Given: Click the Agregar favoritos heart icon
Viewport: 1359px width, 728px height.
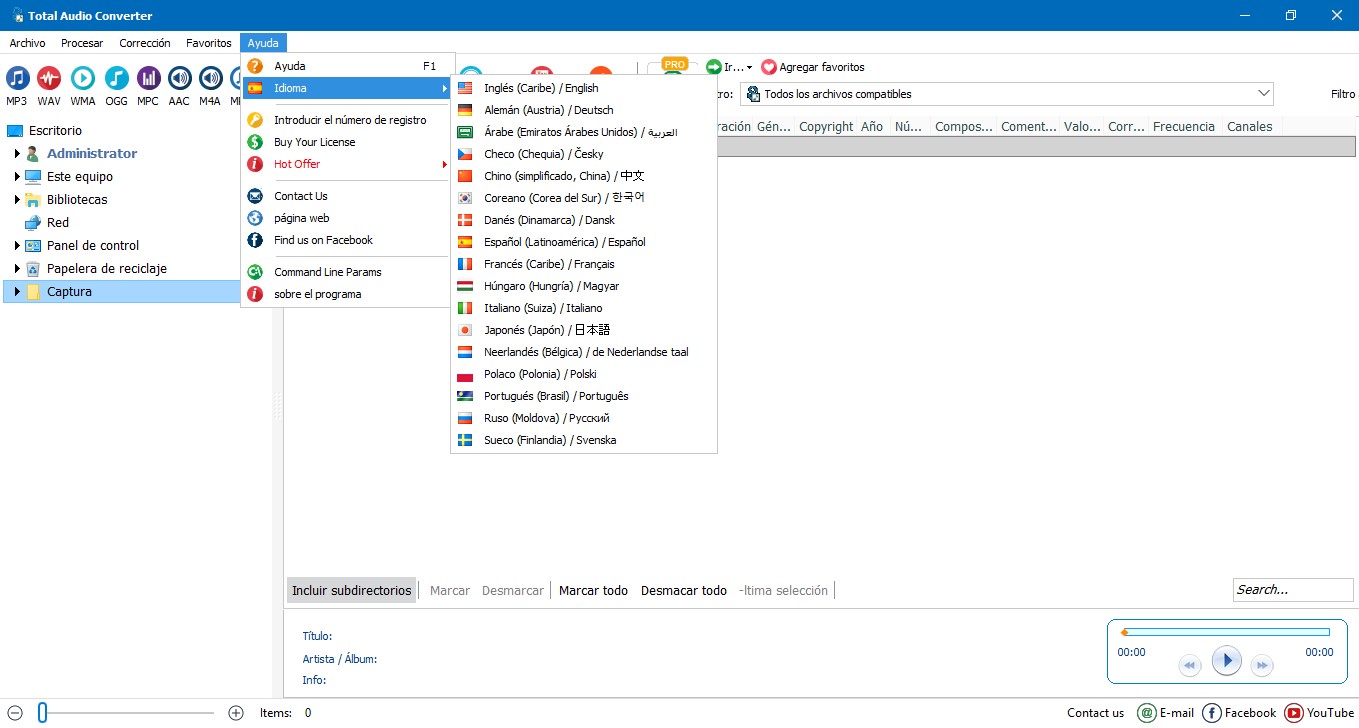Looking at the screenshot, I should [768, 67].
